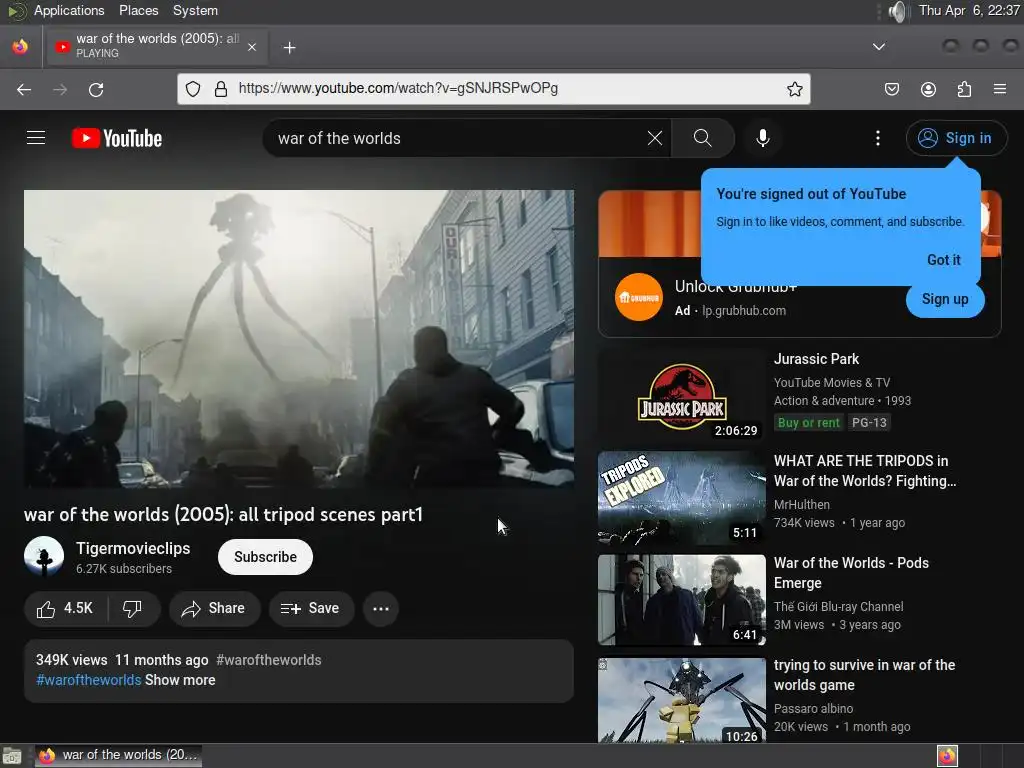Dislike the video with thumbs down
1024x768 pixels.
pos(133,609)
